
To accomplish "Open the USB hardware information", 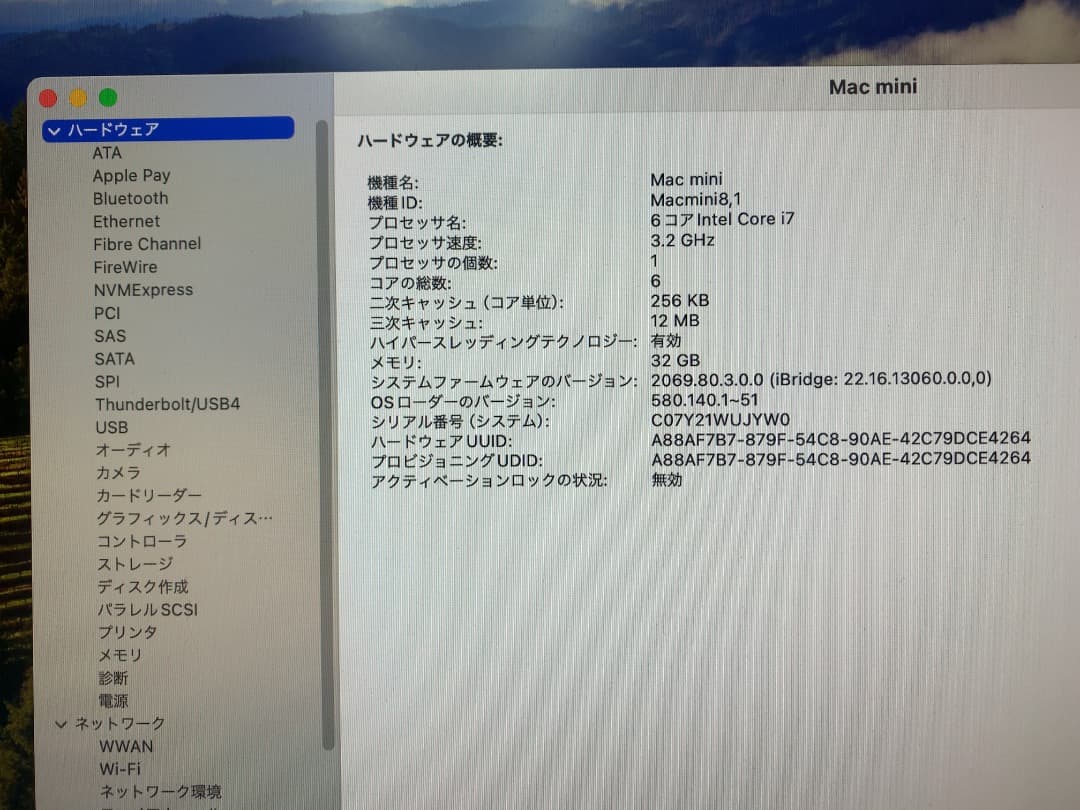I will (x=112, y=427).
